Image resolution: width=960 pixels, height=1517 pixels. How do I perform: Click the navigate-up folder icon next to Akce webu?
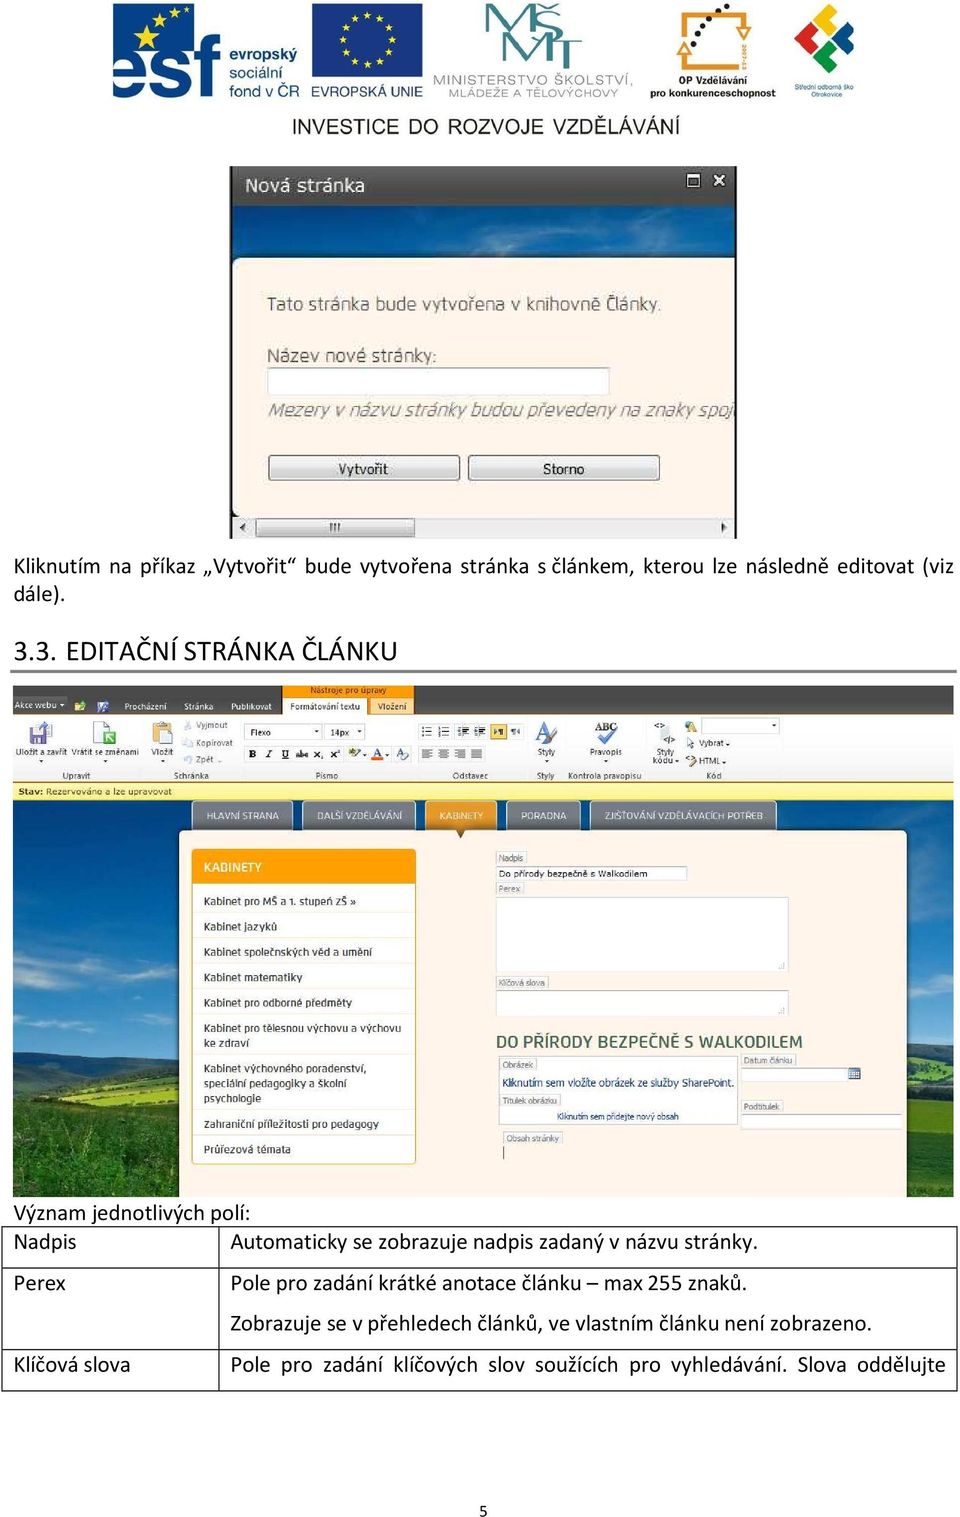[x=80, y=706]
